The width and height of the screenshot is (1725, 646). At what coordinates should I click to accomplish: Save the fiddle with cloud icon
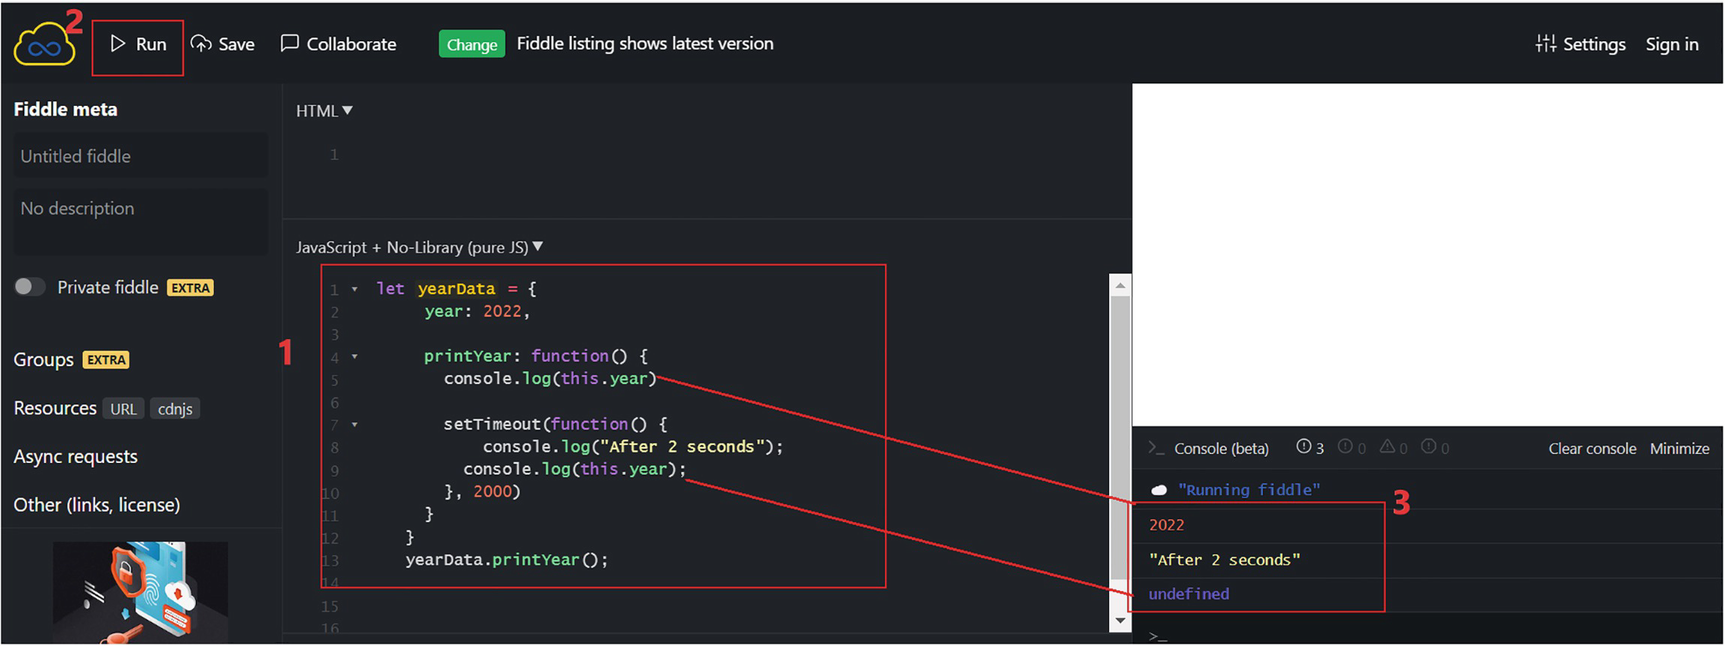tap(223, 44)
